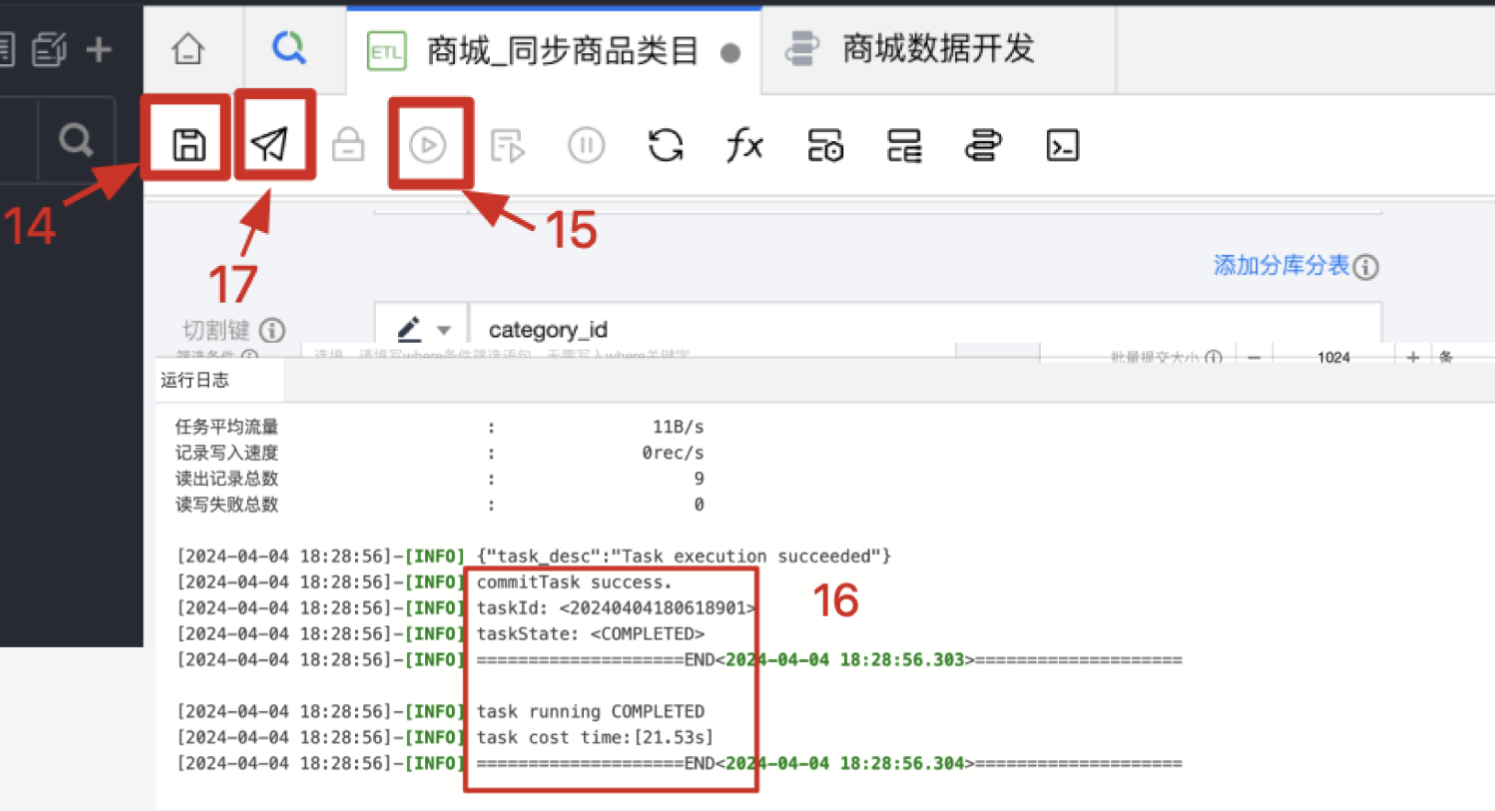This screenshot has width=1495, height=811.
Task: Click the run-selected script icon
Action: tap(508, 146)
